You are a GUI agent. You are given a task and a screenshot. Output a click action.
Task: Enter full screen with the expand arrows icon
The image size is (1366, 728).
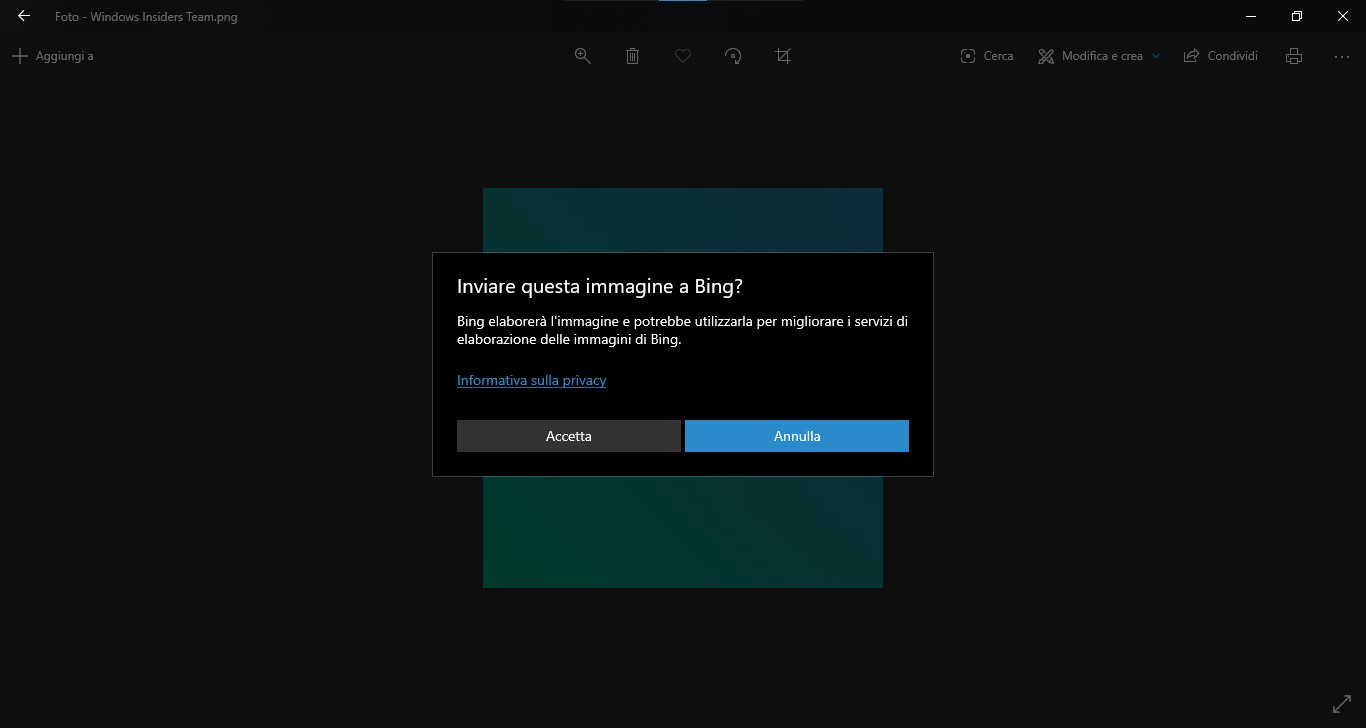coord(1342,704)
